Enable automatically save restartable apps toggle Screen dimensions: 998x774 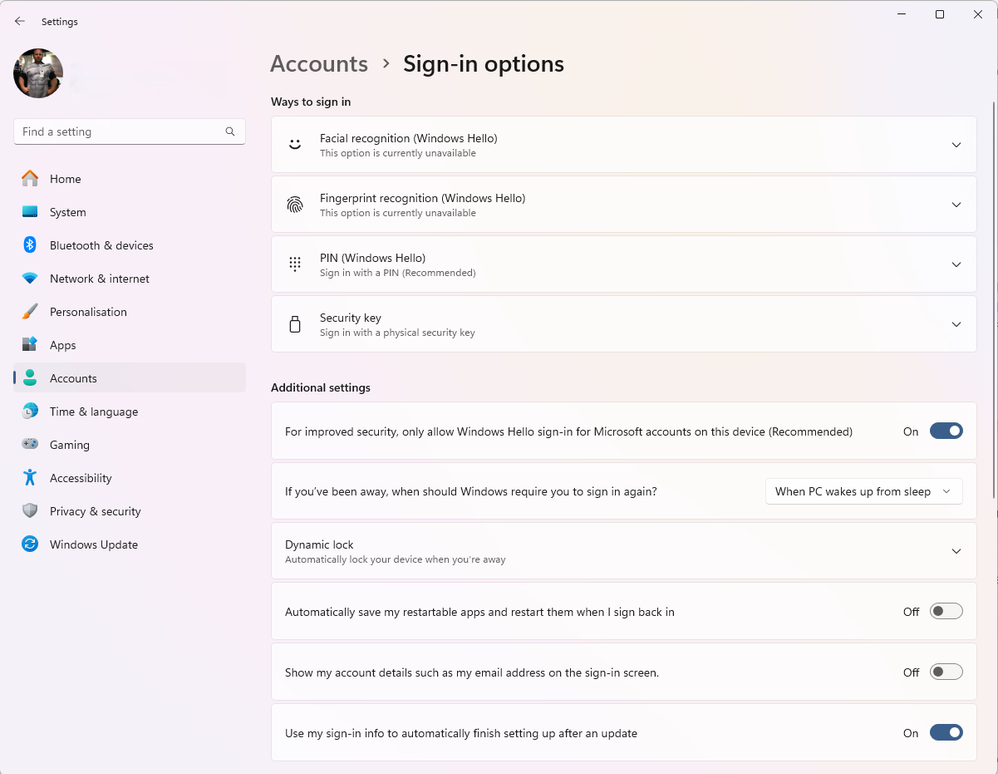[945, 611]
